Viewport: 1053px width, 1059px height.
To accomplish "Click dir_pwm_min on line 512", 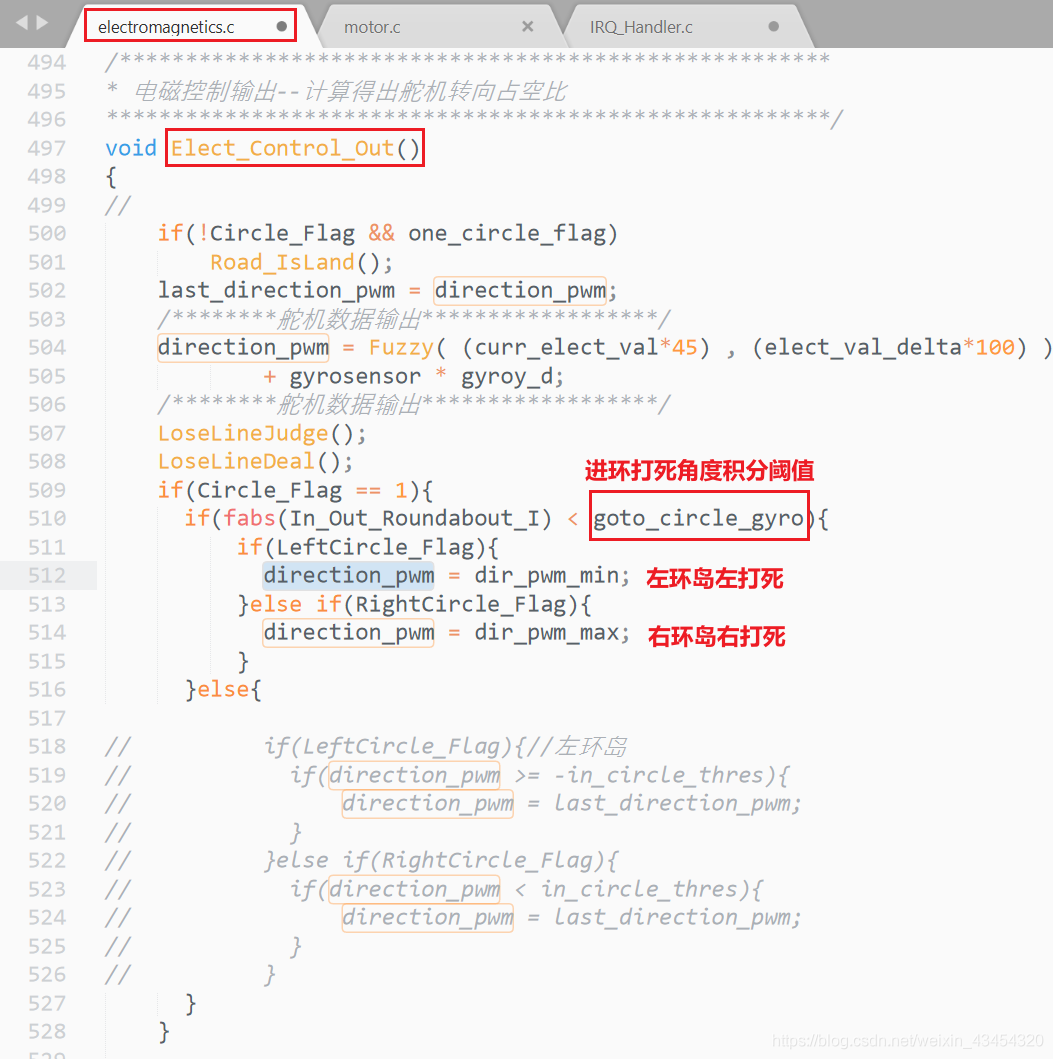I will (x=546, y=575).
